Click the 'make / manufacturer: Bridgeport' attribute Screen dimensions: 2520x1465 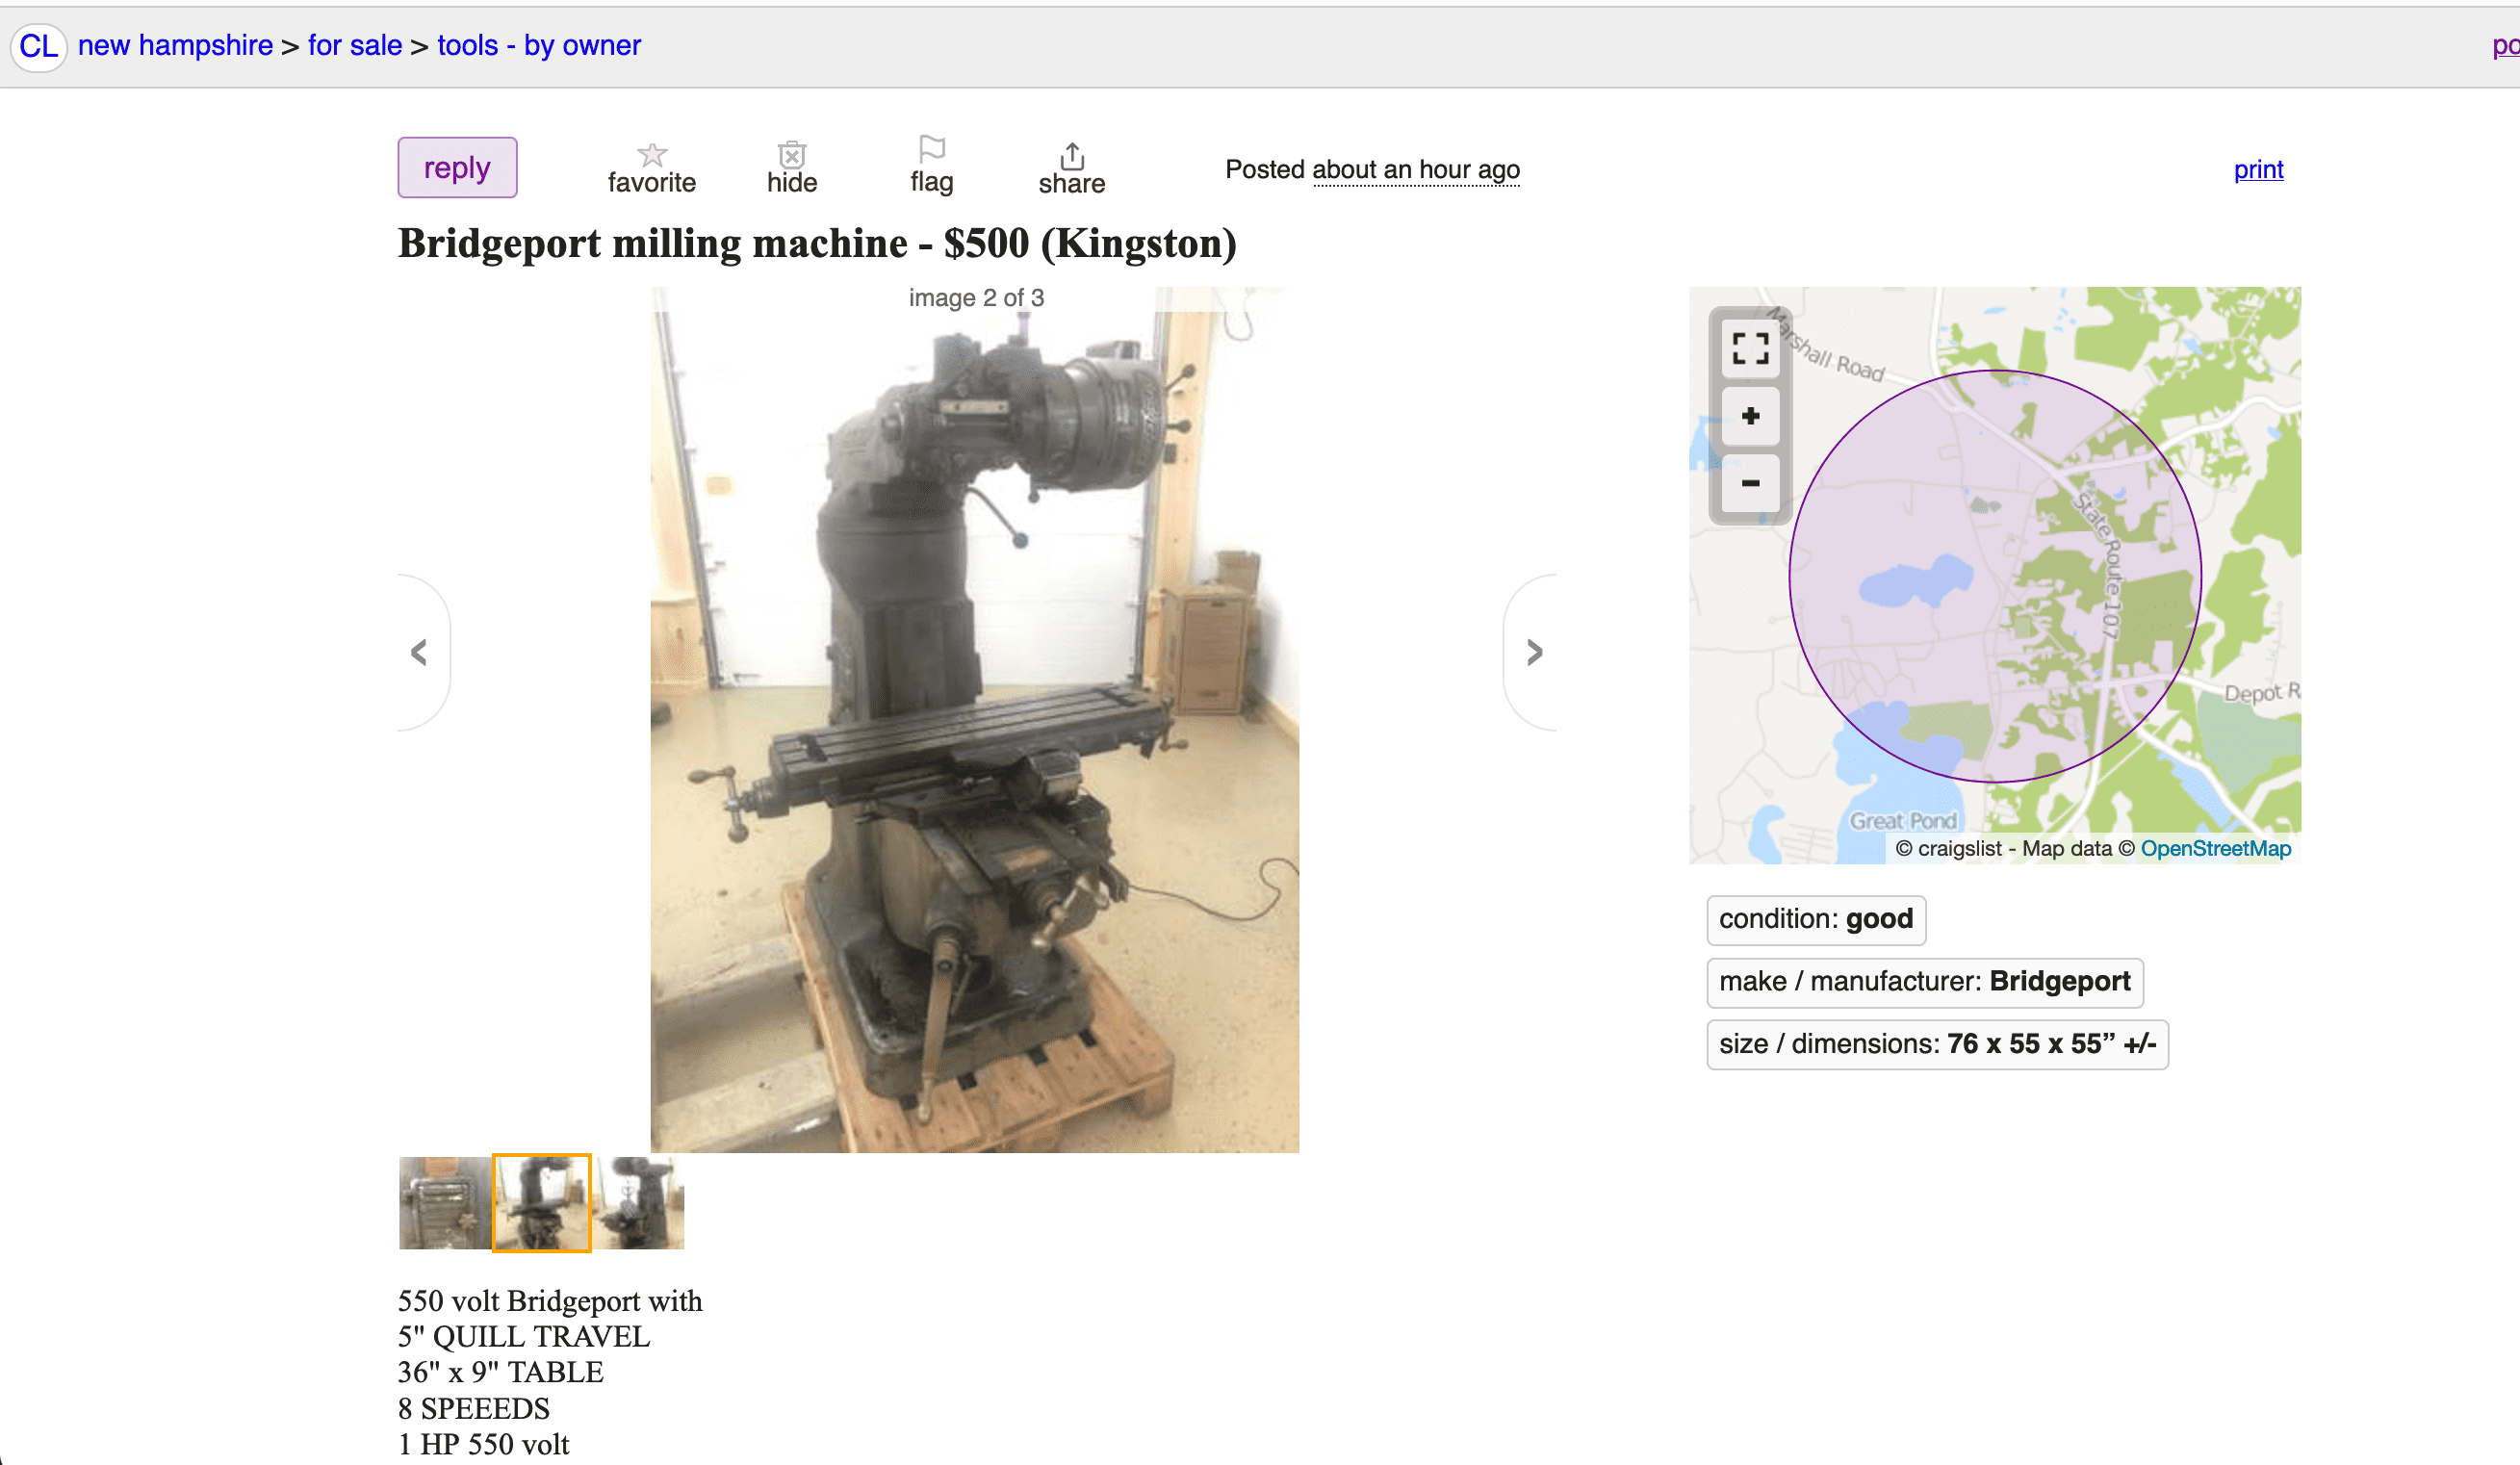click(1925, 982)
